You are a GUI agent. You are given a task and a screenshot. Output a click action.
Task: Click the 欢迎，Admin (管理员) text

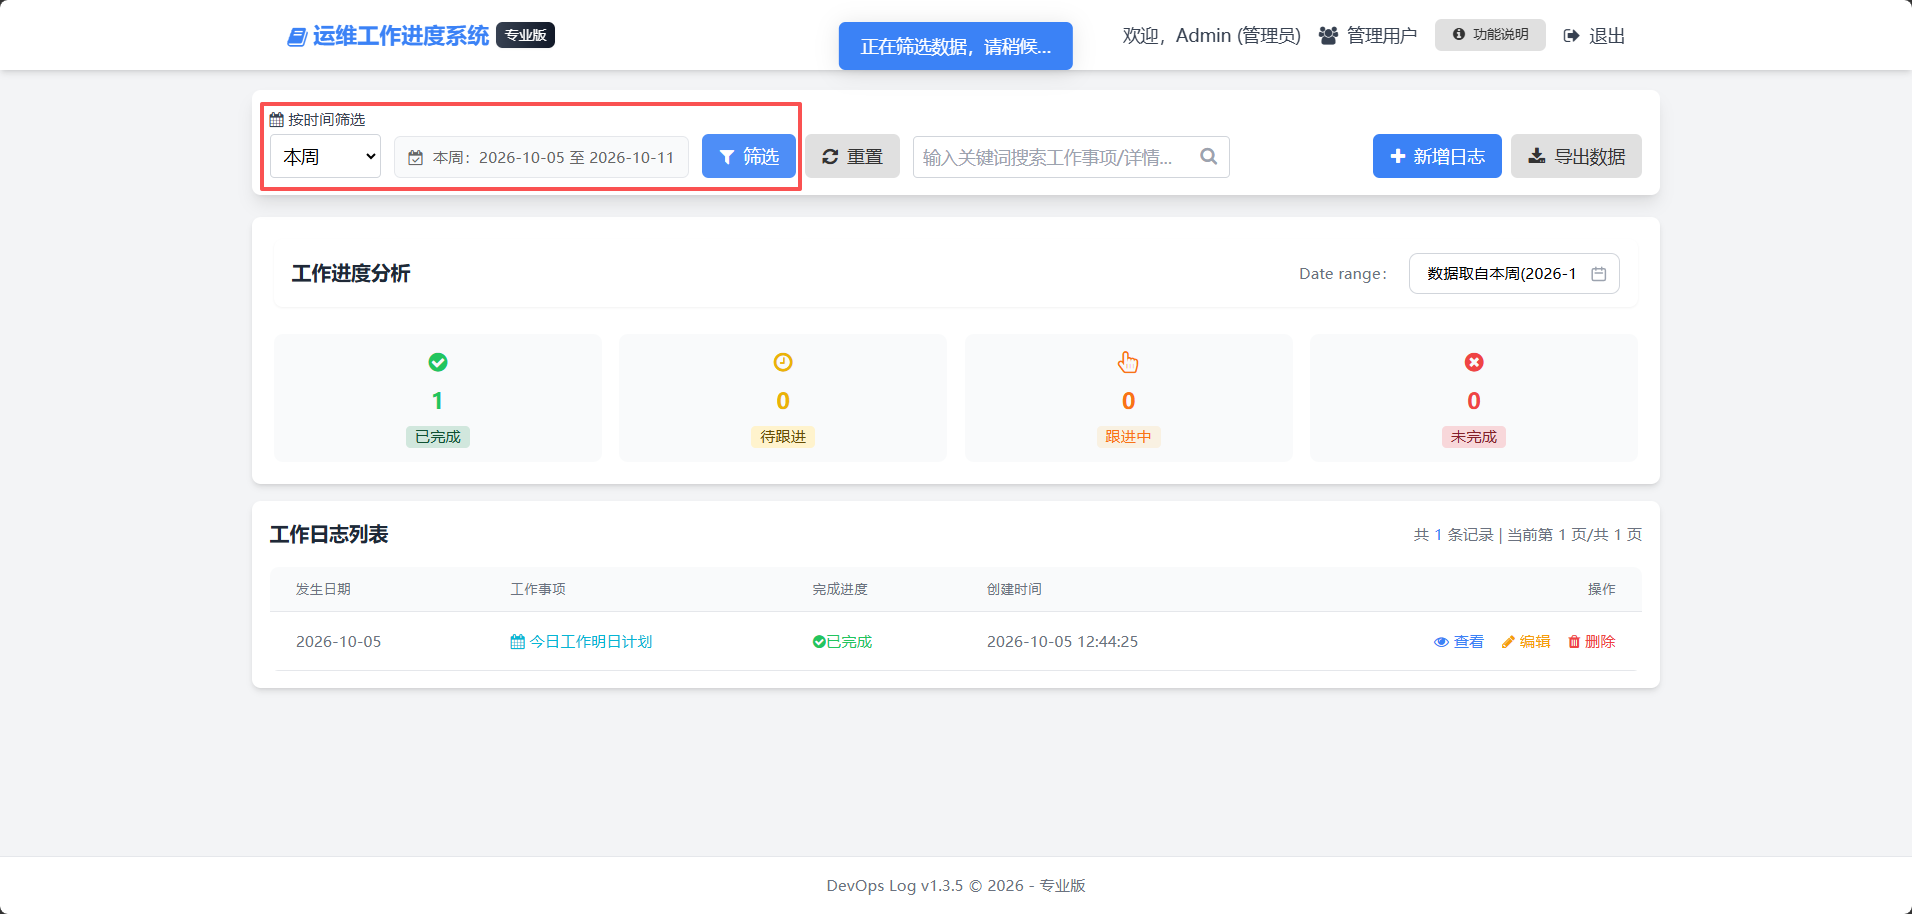1211,36
